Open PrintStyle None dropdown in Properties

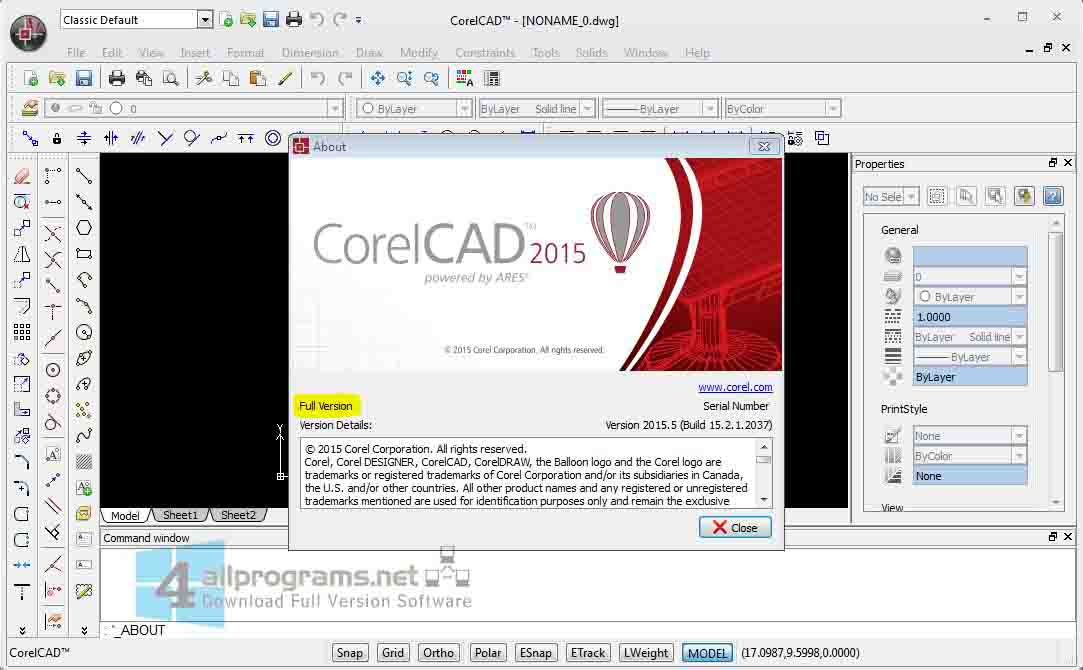coord(970,436)
